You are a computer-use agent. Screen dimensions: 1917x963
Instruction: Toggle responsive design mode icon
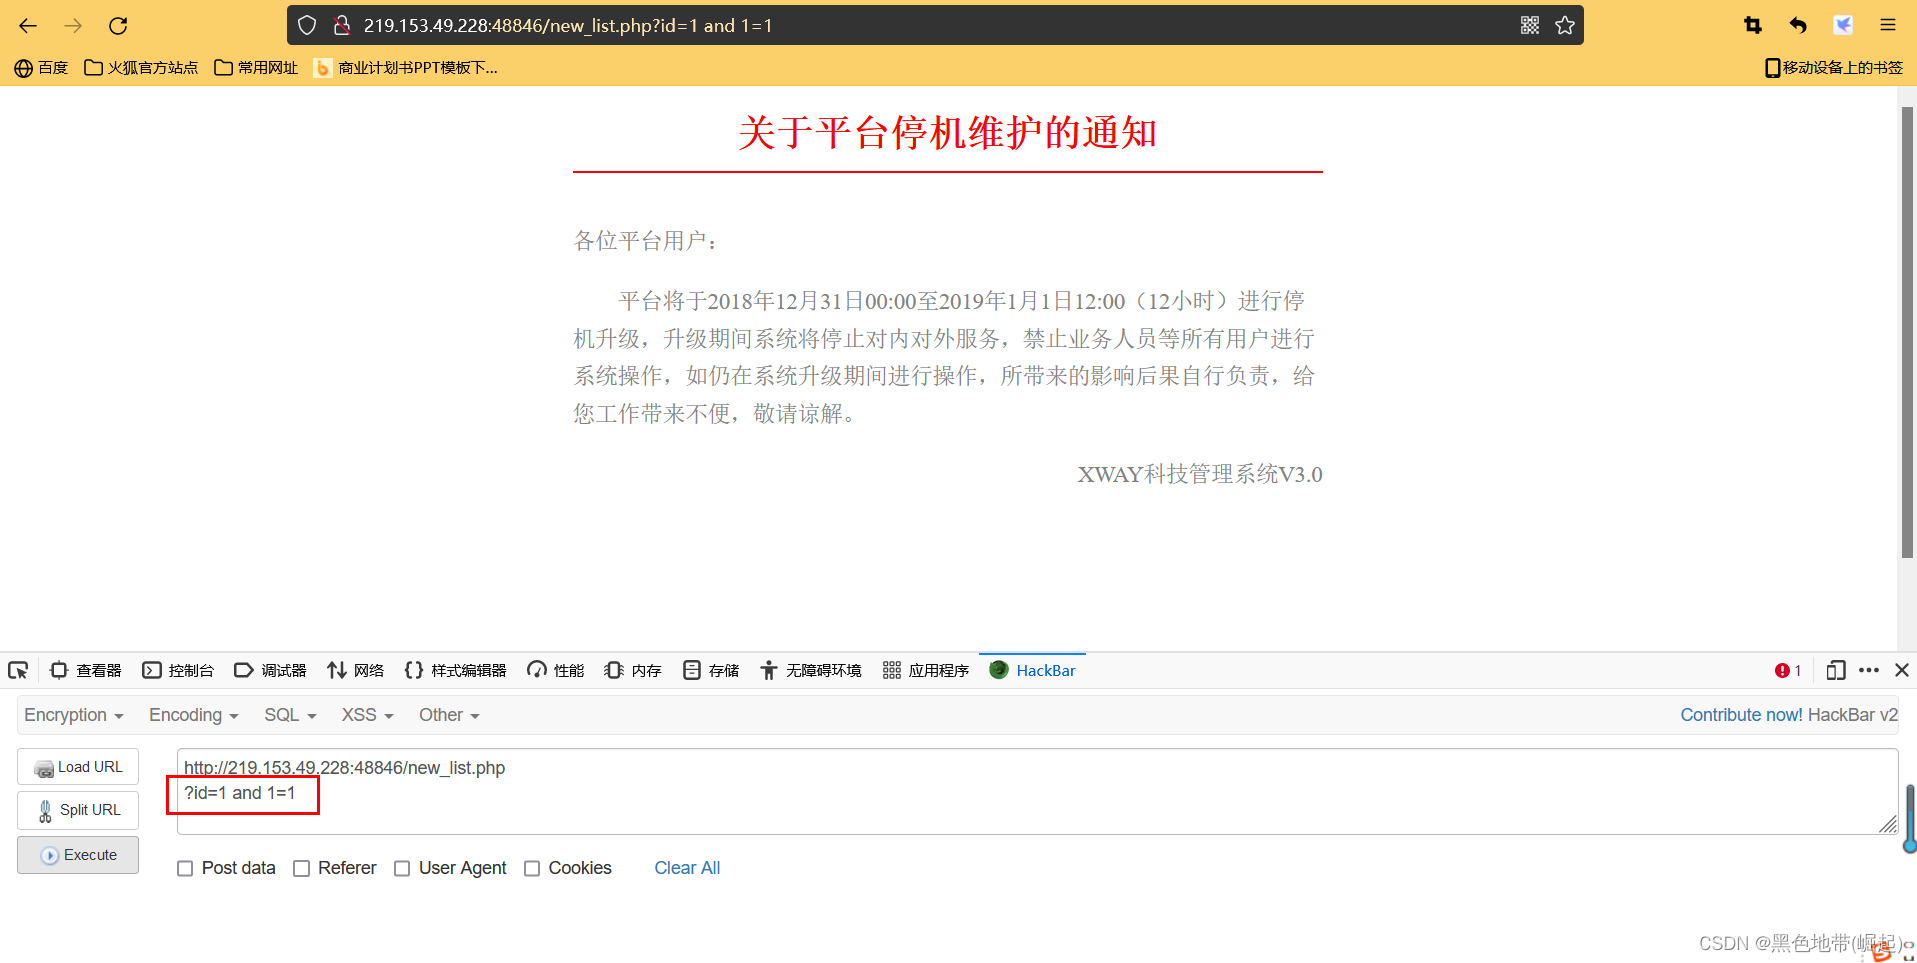coord(1835,670)
